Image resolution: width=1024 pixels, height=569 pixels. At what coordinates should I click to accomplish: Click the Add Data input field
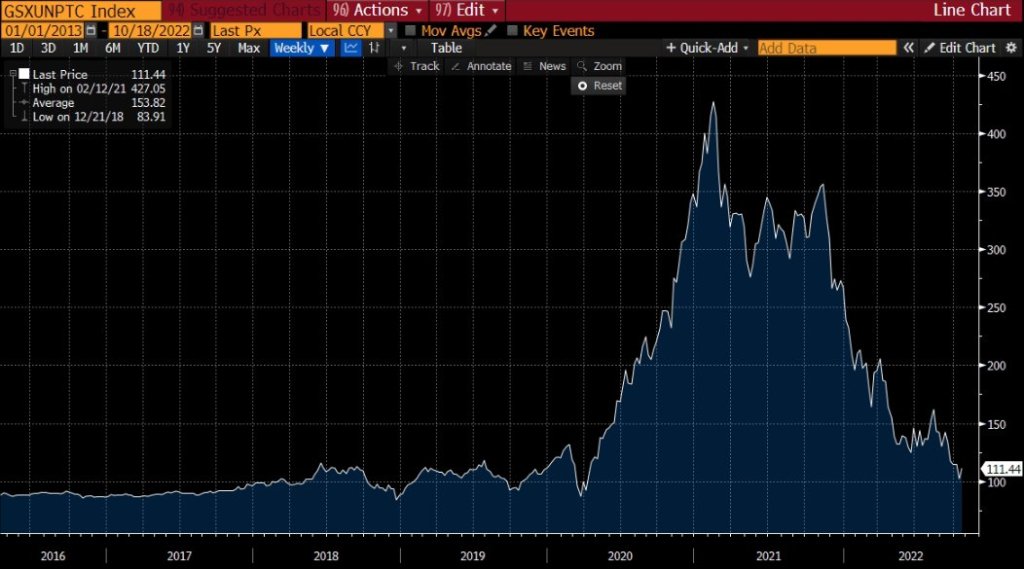(826, 48)
